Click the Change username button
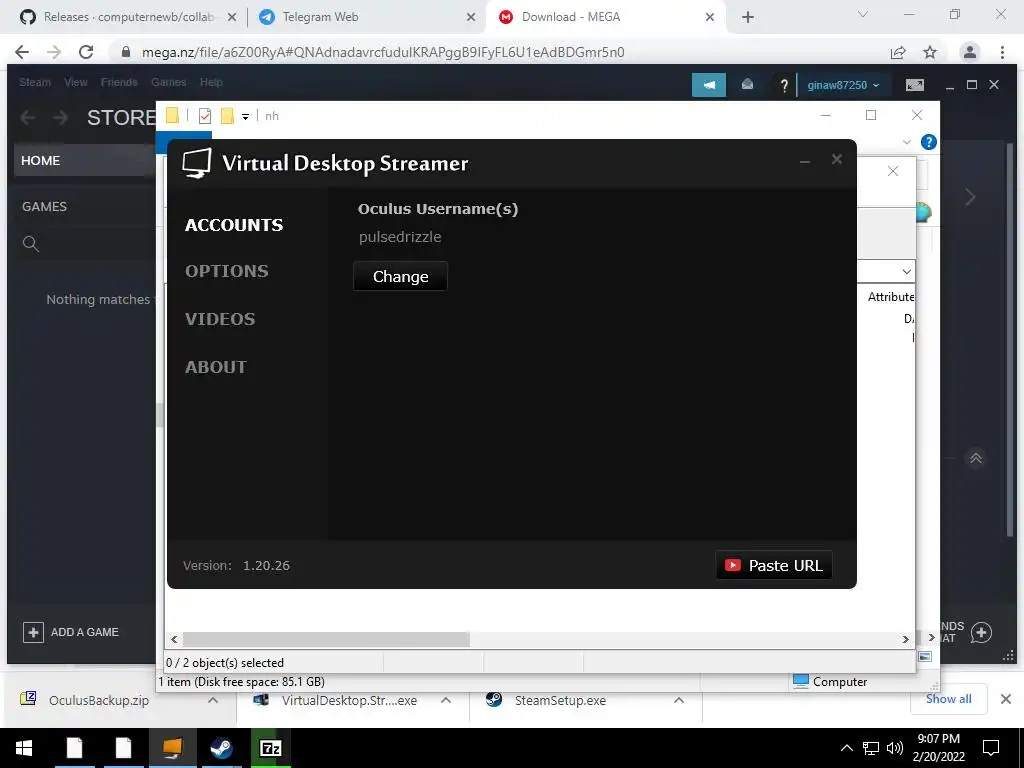Viewport: 1024px width, 768px height. point(400,276)
